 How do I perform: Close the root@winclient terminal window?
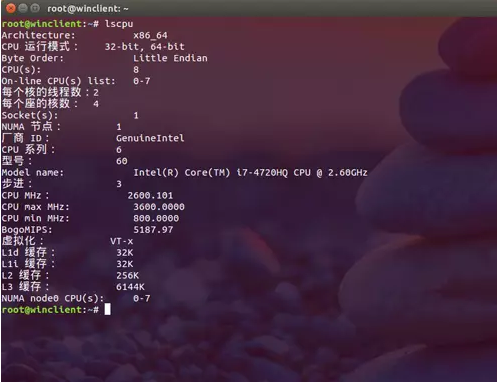coord(11,8)
